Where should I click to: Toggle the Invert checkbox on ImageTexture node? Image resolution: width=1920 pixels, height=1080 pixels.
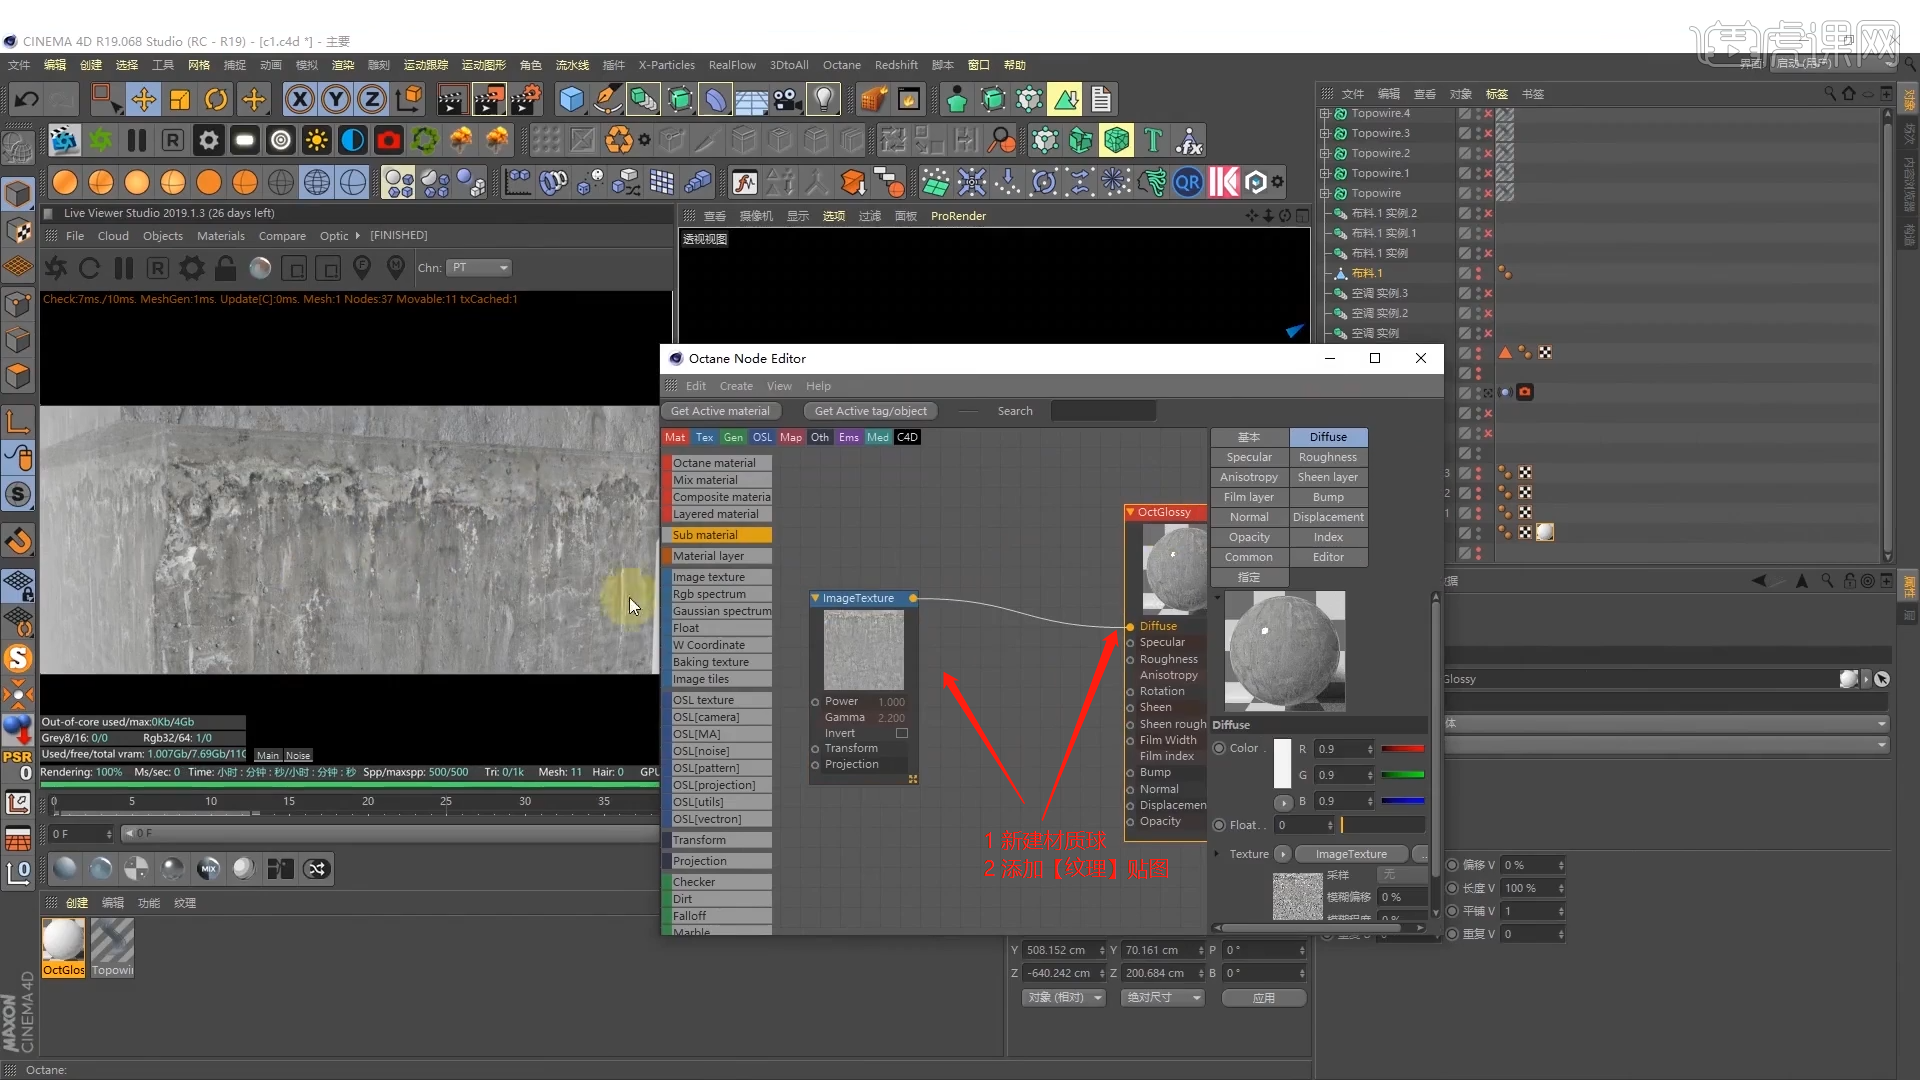point(902,733)
